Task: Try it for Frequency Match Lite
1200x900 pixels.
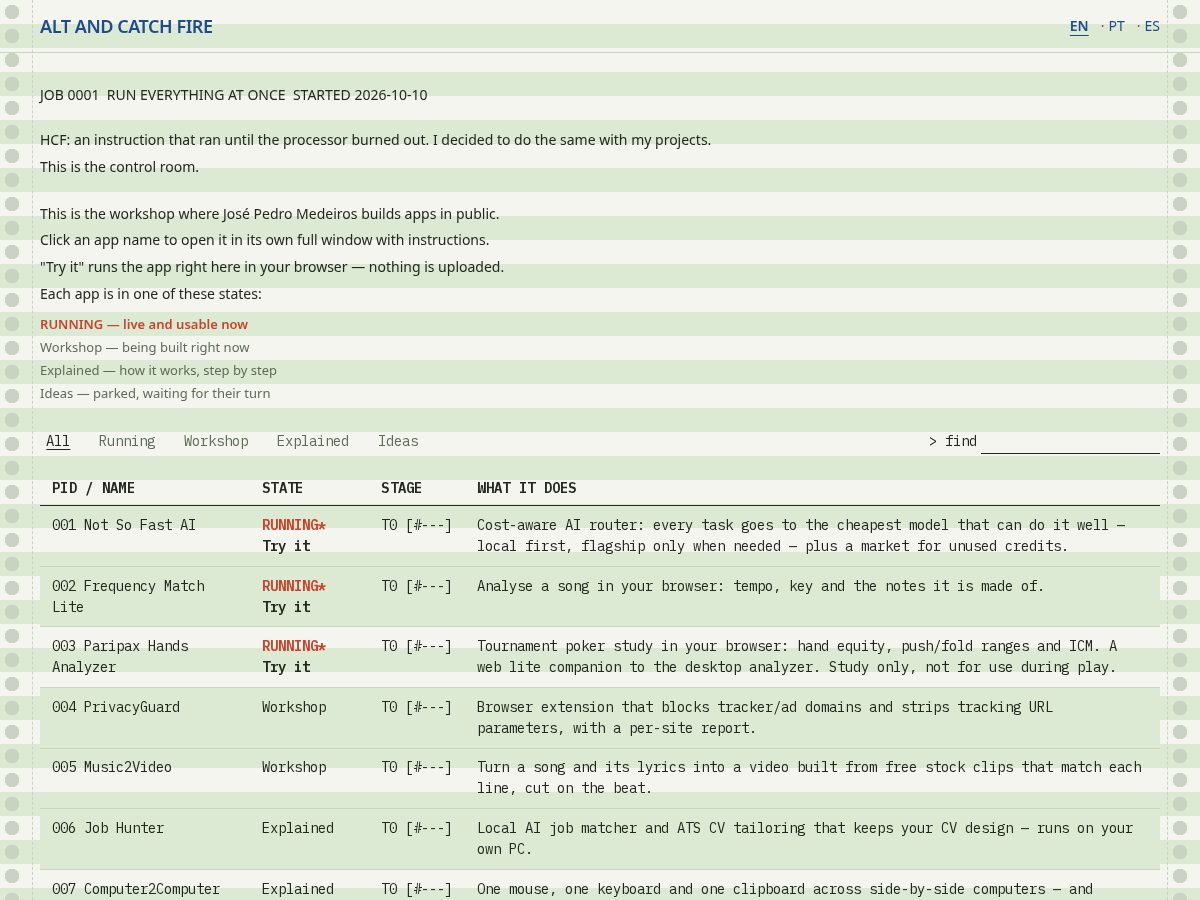Action: (286, 607)
